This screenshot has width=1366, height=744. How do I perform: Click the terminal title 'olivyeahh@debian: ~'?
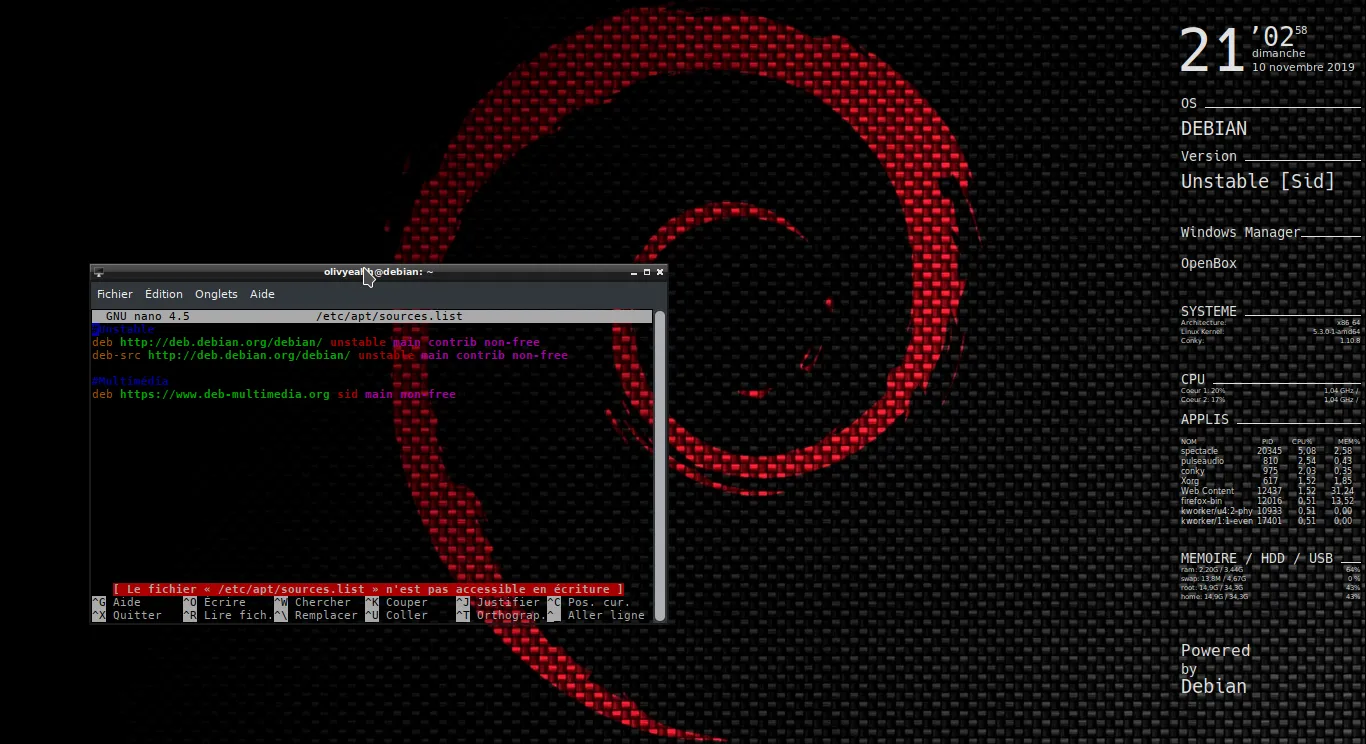coord(378,272)
